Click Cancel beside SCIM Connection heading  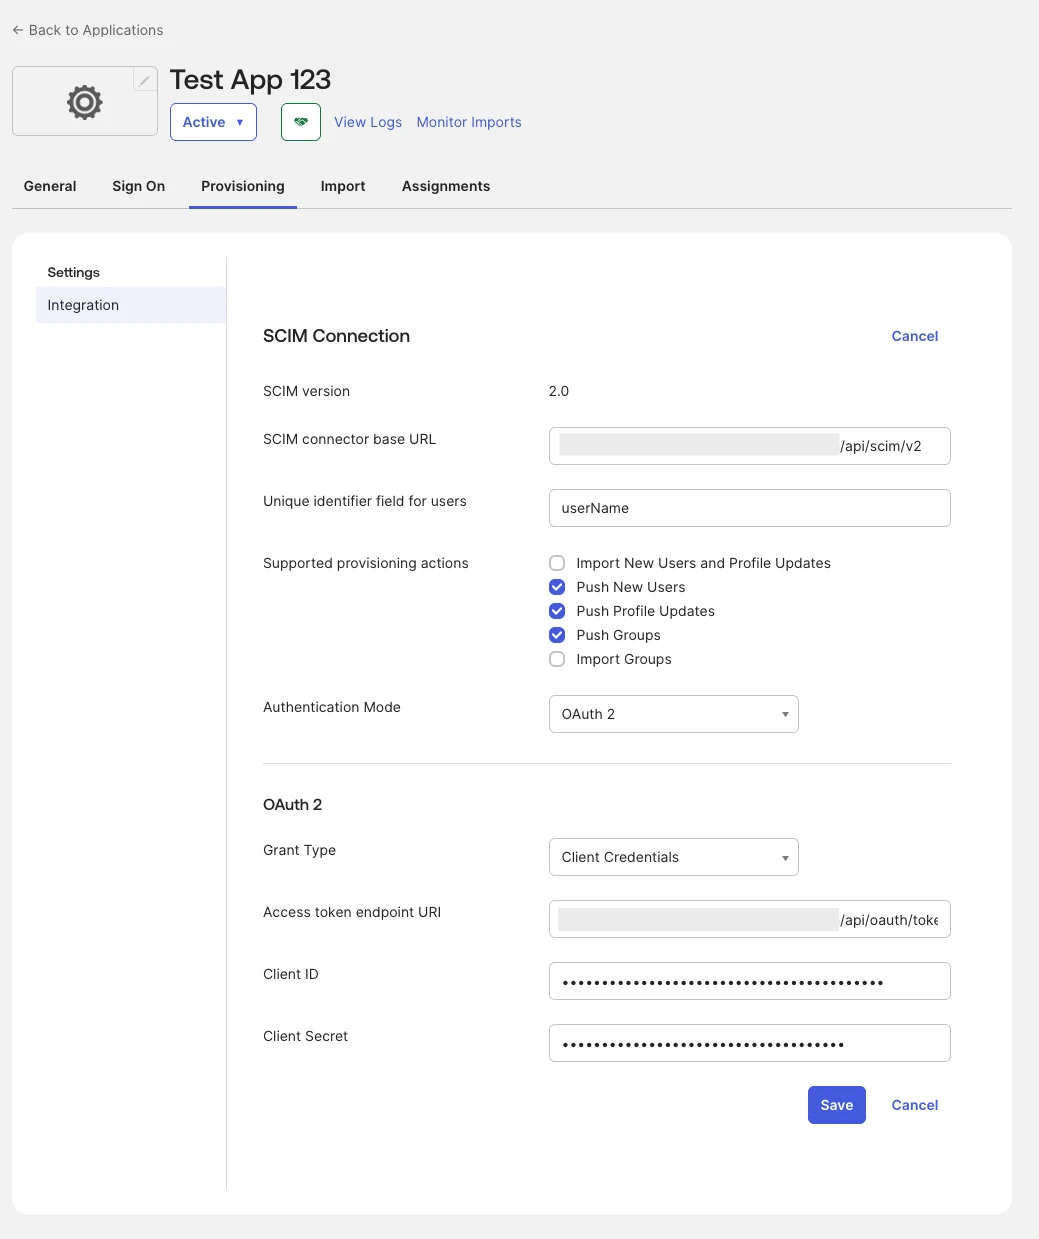pos(915,336)
